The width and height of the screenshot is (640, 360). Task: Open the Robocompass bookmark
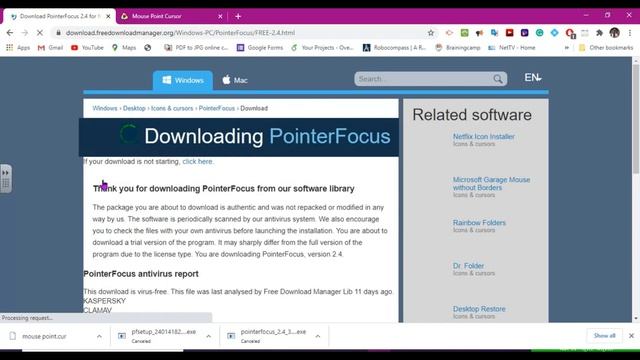tap(394, 48)
